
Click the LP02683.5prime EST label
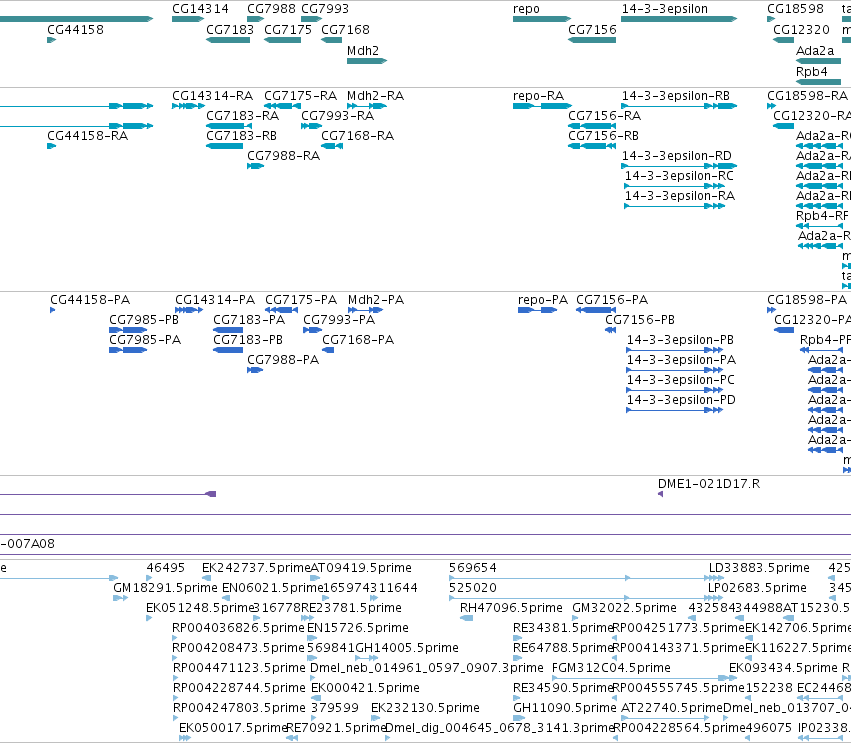pyautogui.click(x=758, y=588)
